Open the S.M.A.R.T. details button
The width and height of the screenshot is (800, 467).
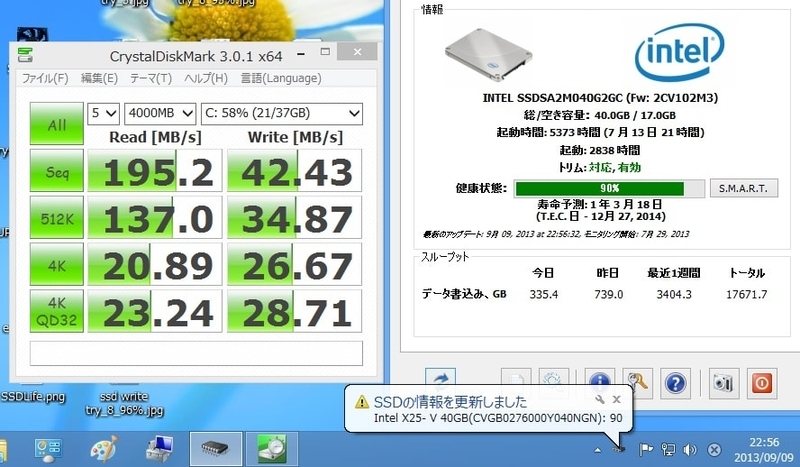click(744, 188)
